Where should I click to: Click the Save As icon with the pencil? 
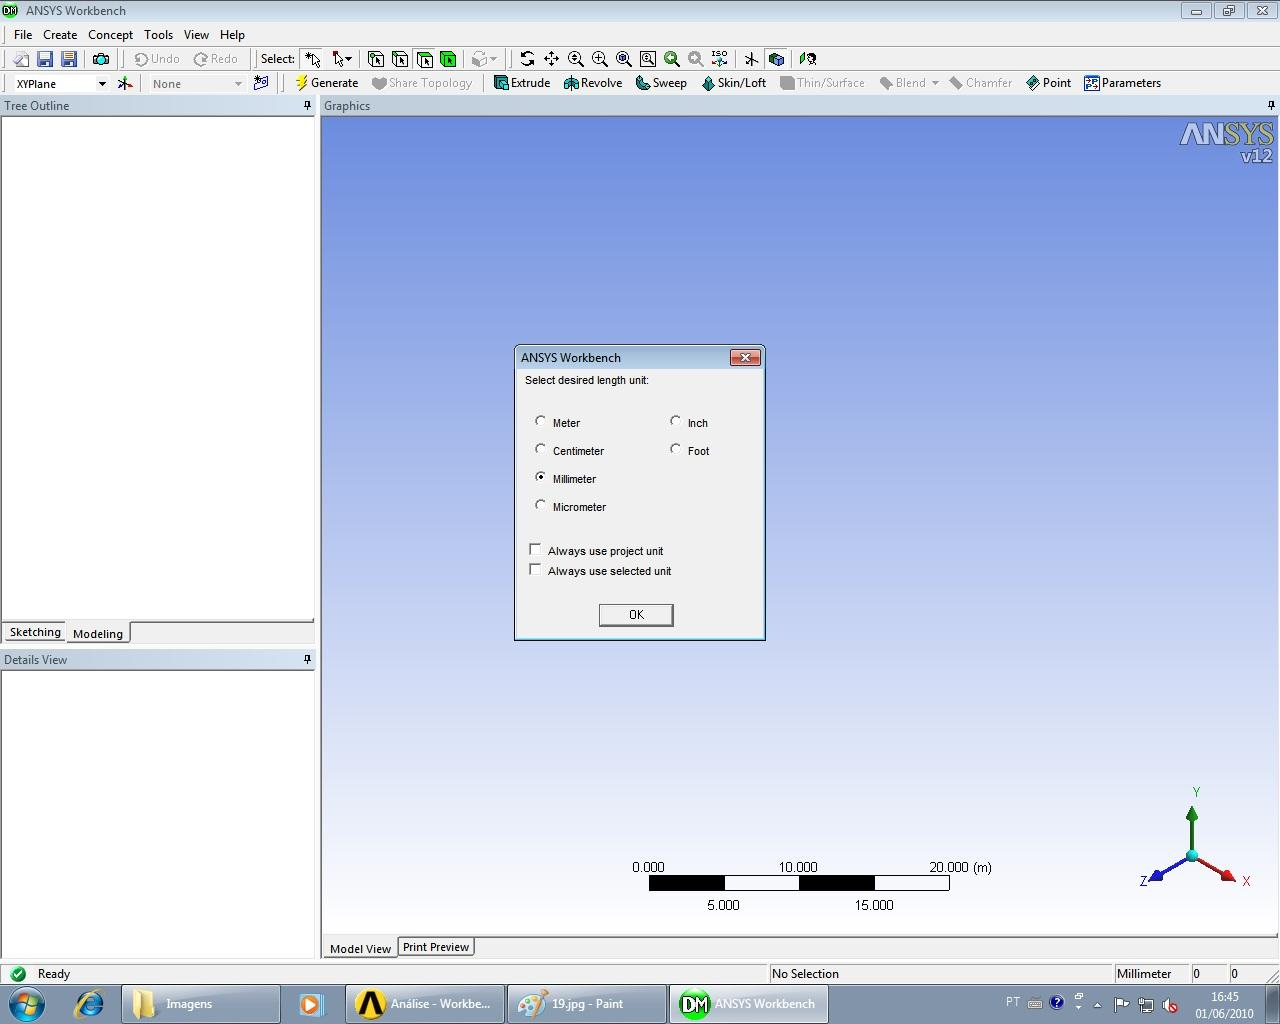pos(69,59)
